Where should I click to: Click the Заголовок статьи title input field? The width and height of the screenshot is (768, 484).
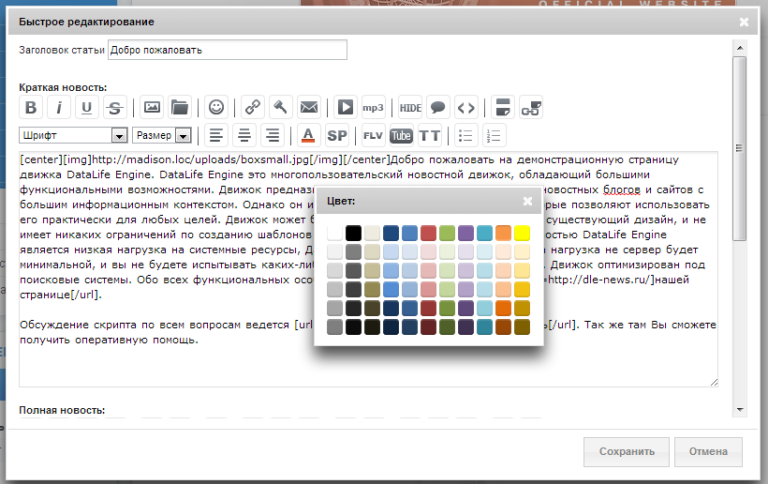coord(227,50)
